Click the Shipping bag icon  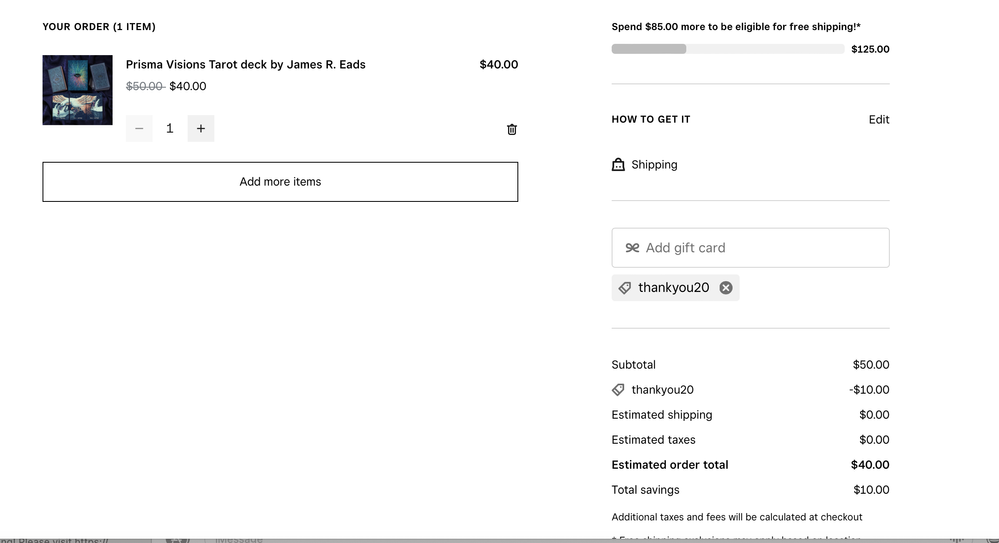[618, 165]
